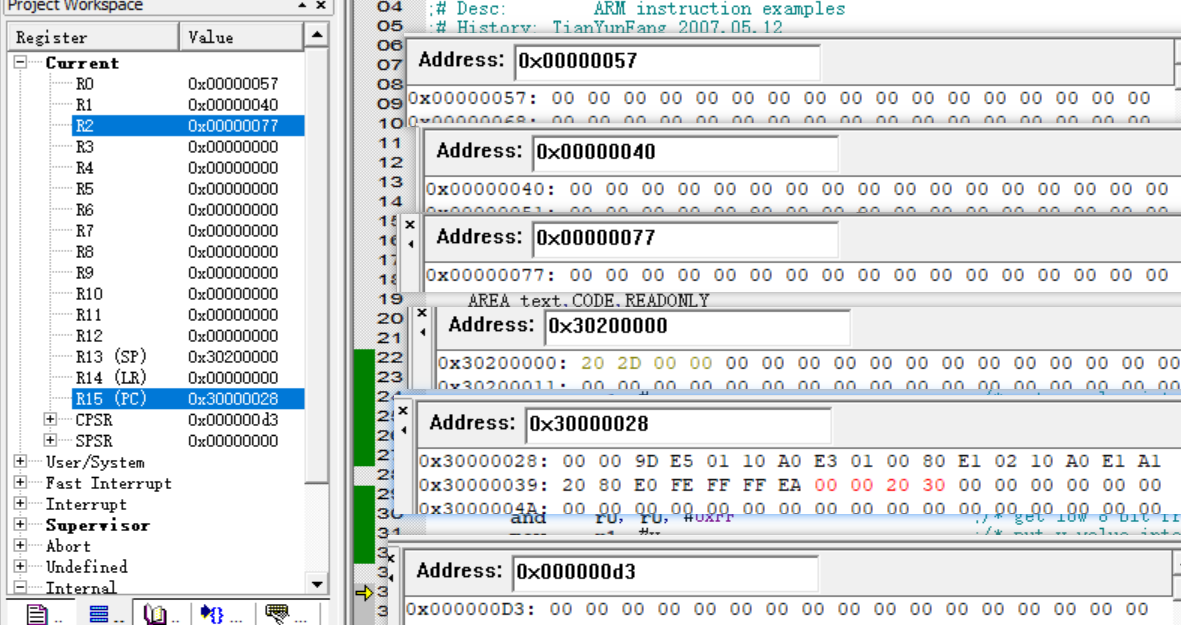Select the R7 register row

point(188,230)
